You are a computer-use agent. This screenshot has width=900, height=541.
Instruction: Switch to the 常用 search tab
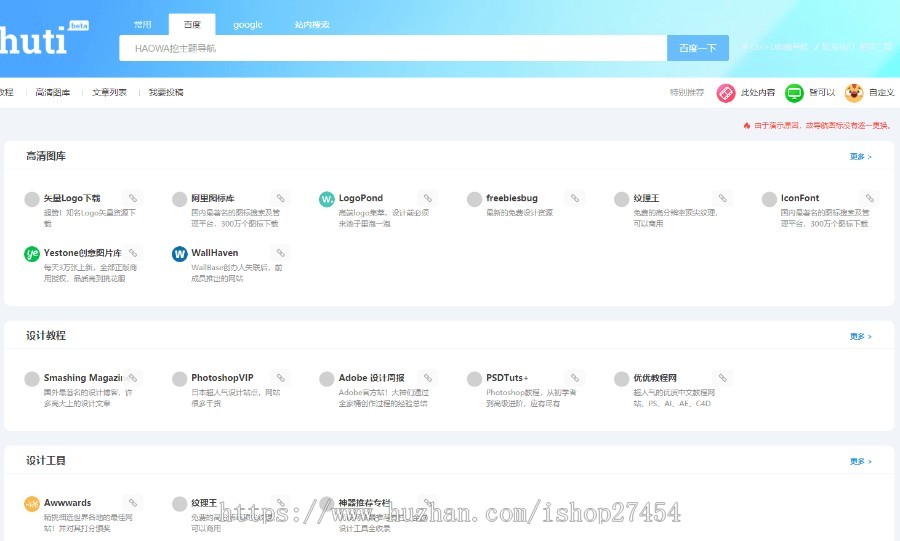pos(142,25)
